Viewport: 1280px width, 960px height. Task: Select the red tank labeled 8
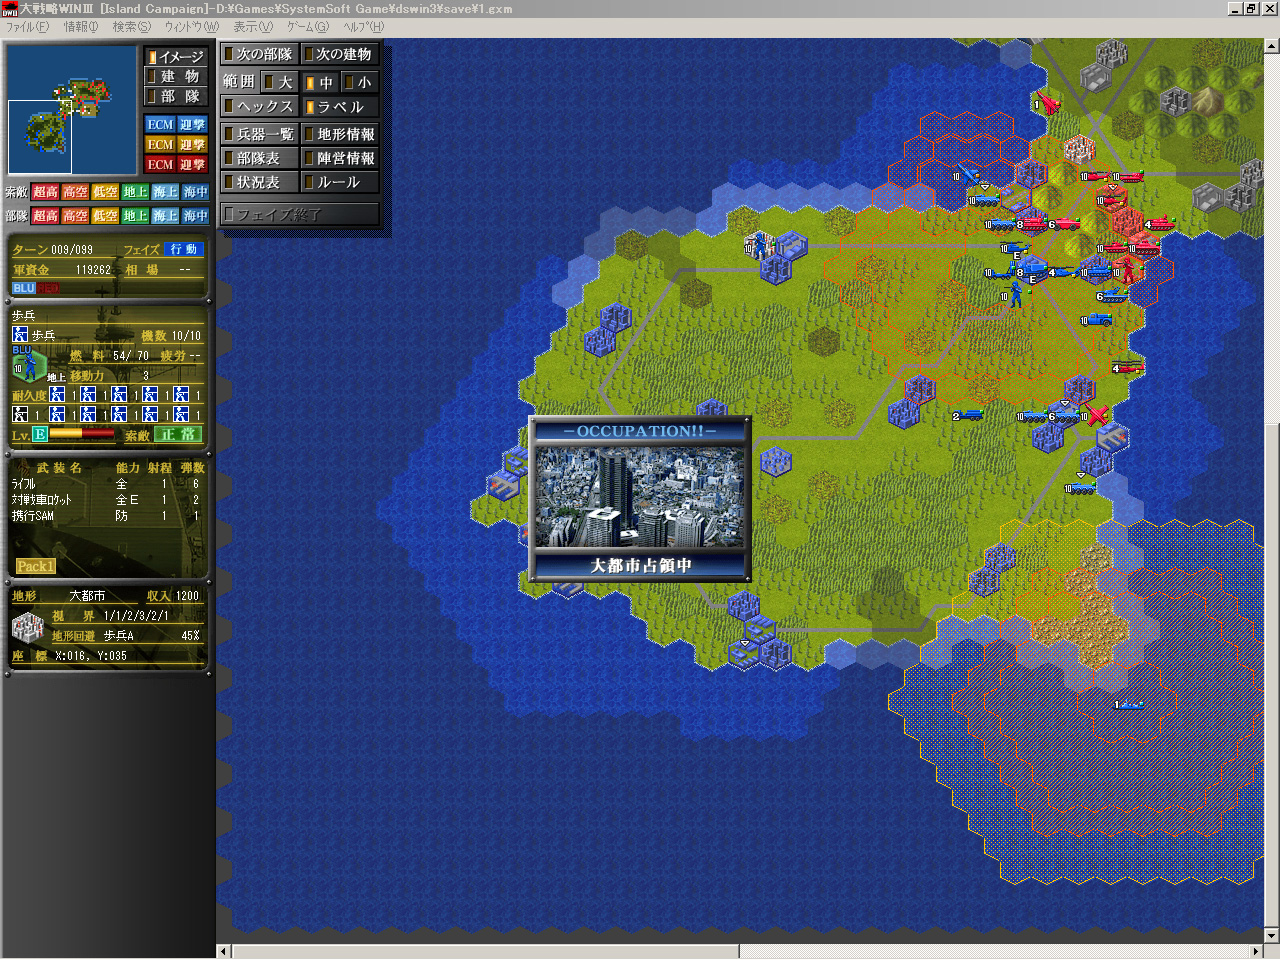pyautogui.click(x=1032, y=224)
